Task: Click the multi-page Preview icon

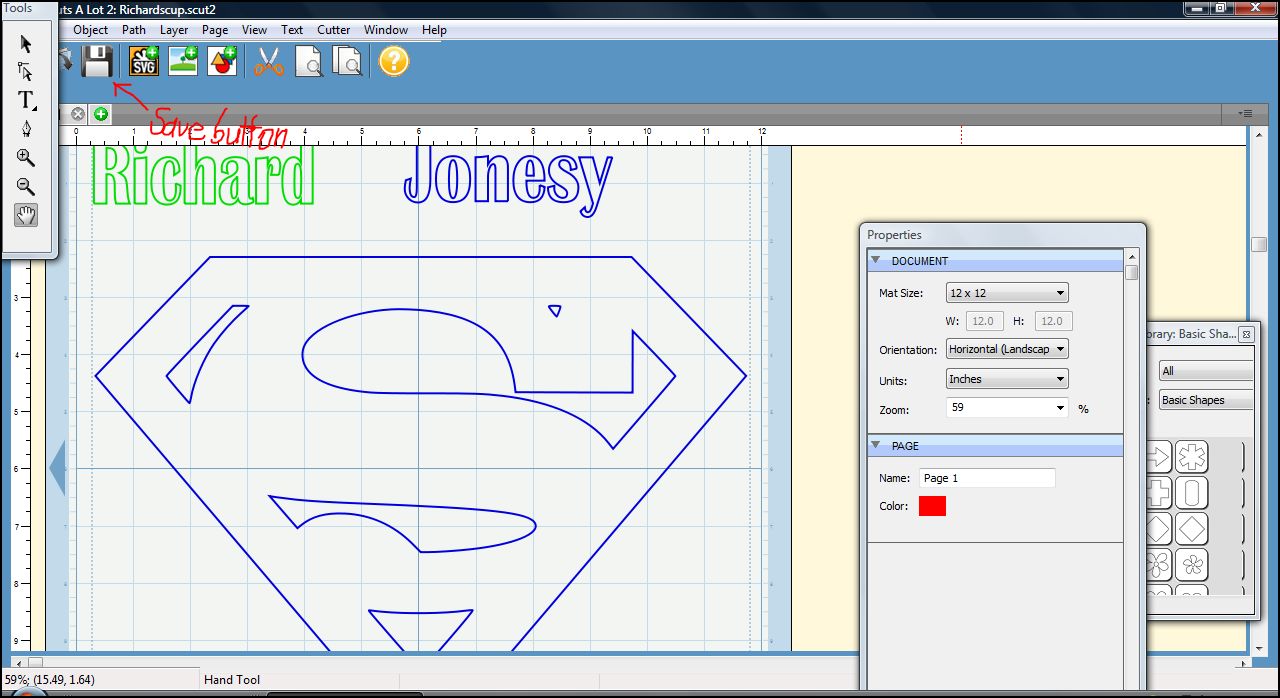Action: [347, 61]
